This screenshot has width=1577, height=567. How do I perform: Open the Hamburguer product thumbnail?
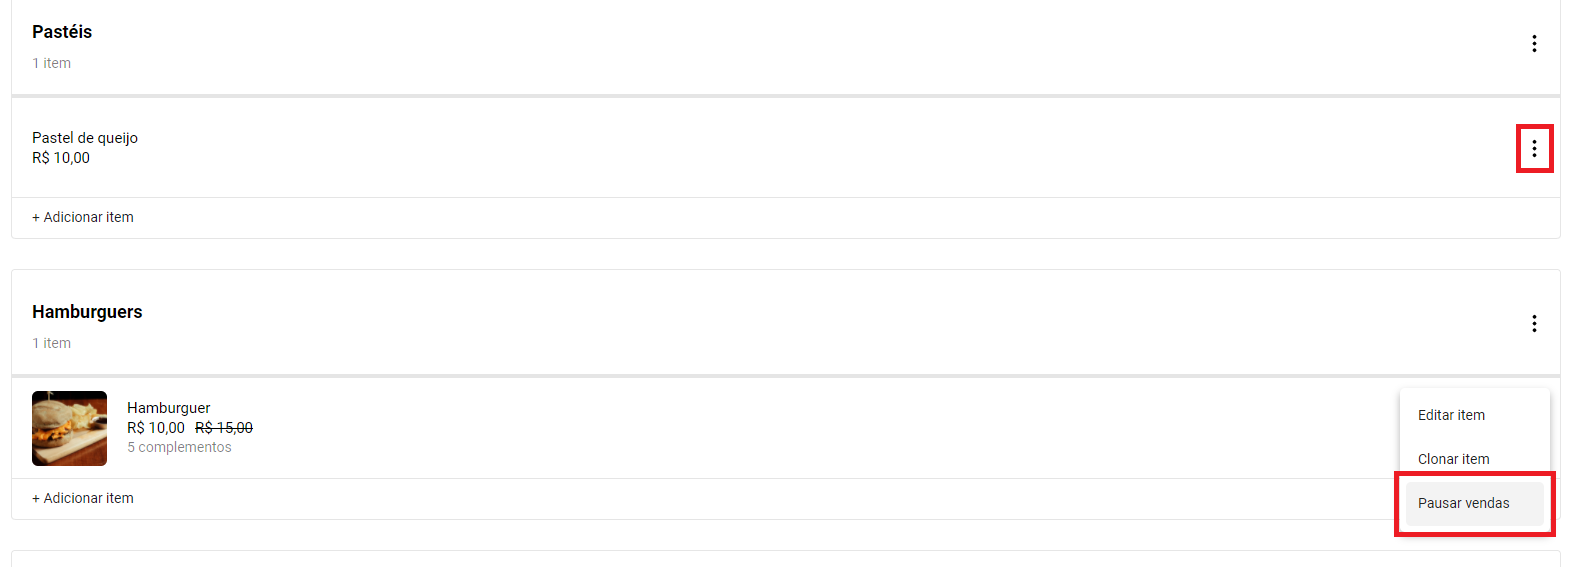(69, 428)
